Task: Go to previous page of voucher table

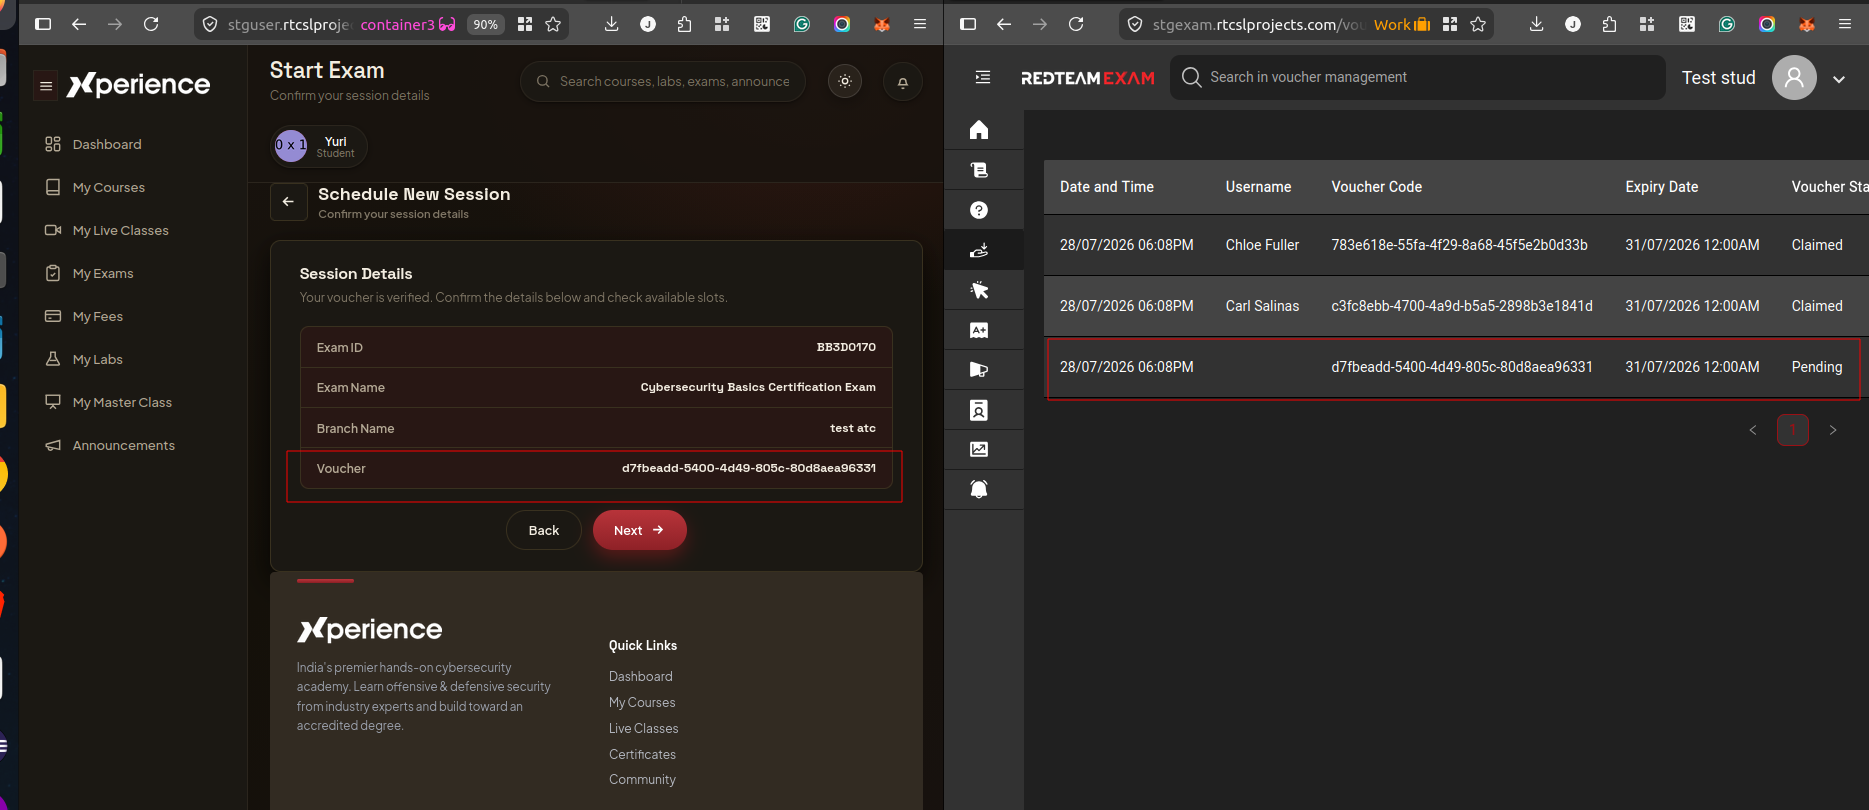Action: point(1752,430)
